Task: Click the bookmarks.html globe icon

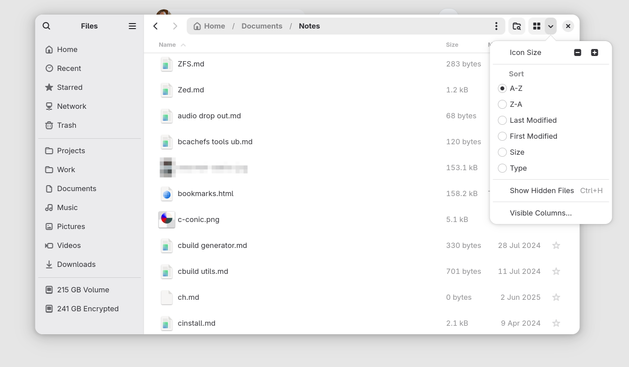Action: (166, 194)
